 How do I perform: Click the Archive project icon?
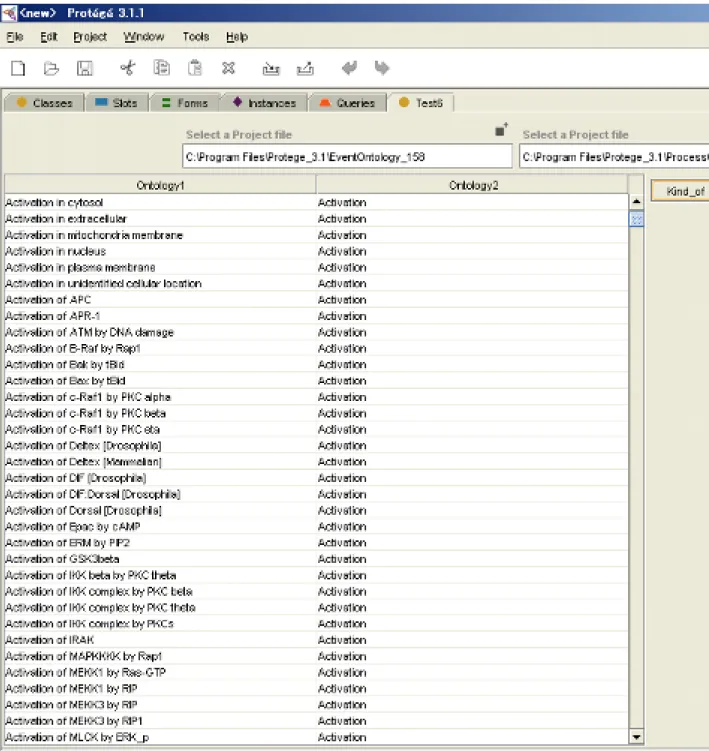[x=271, y=68]
